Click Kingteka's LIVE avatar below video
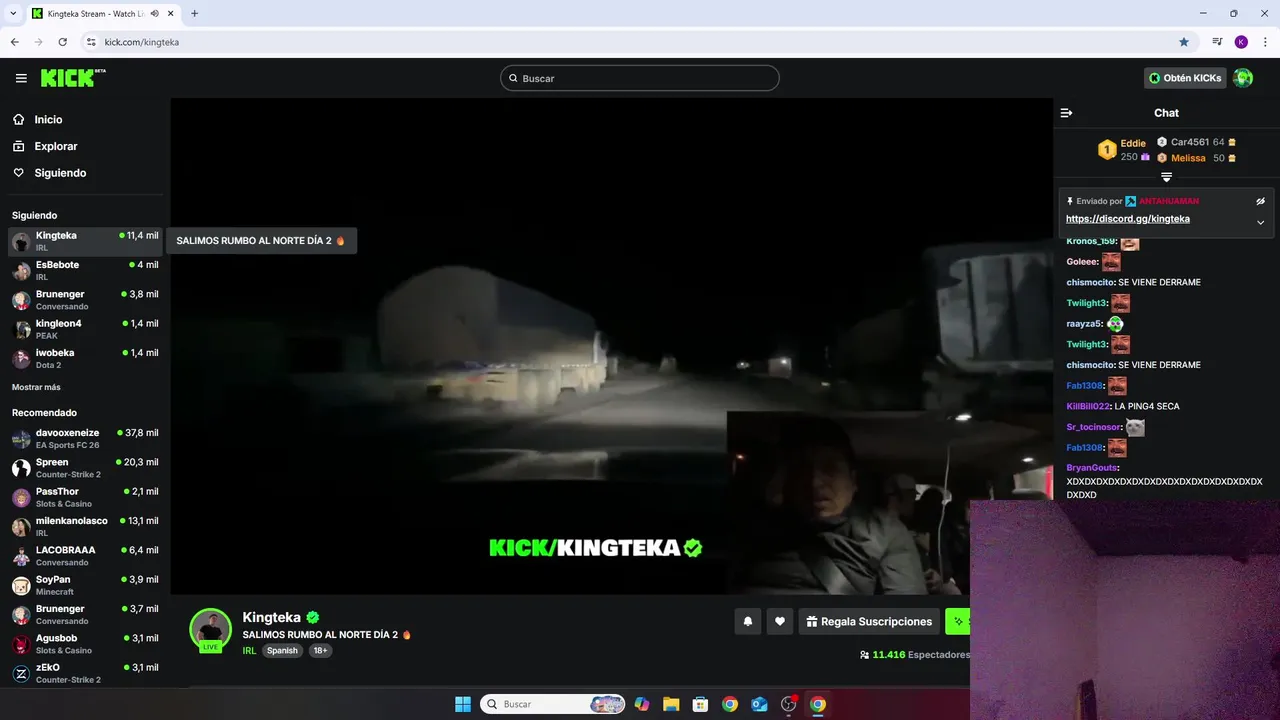Image resolution: width=1280 pixels, height=720 pixels. 210,630
